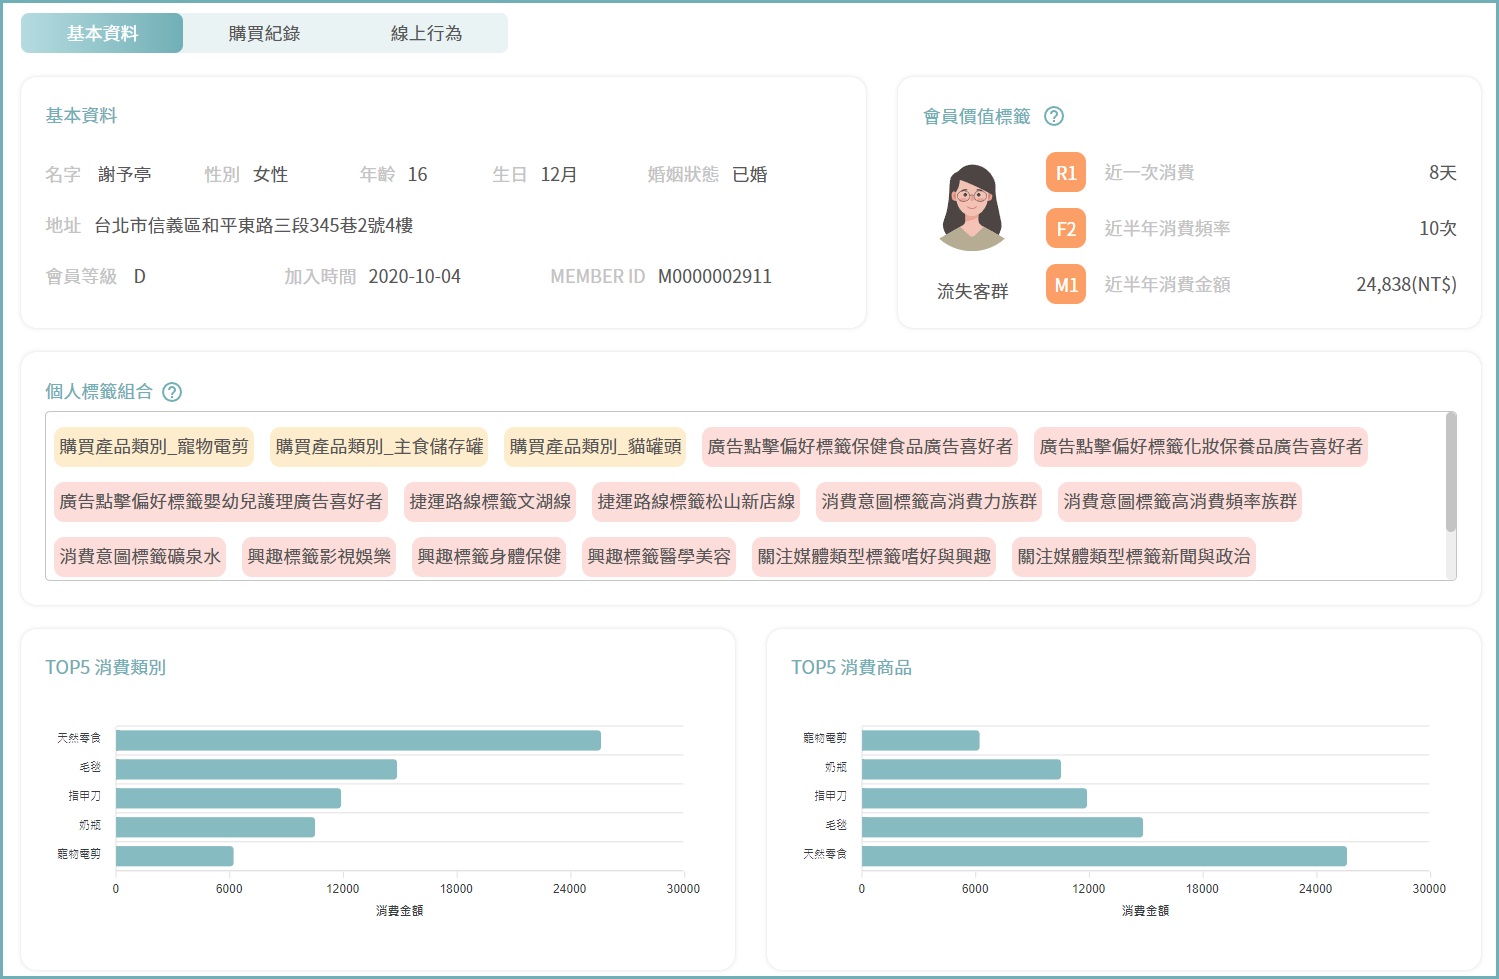The width and height of the screenshot is (1499, 979).
Task: Click help icon beside 會員價值標籤
Action: click(1053, 116)
